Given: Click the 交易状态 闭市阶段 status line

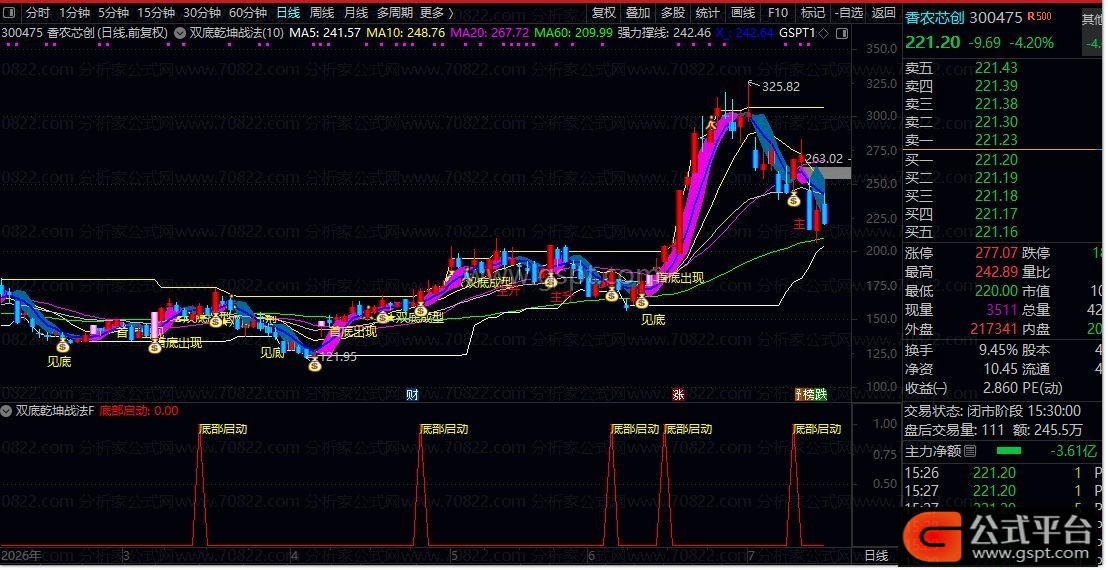Looking at the screenshot, I should click(992, 410).
